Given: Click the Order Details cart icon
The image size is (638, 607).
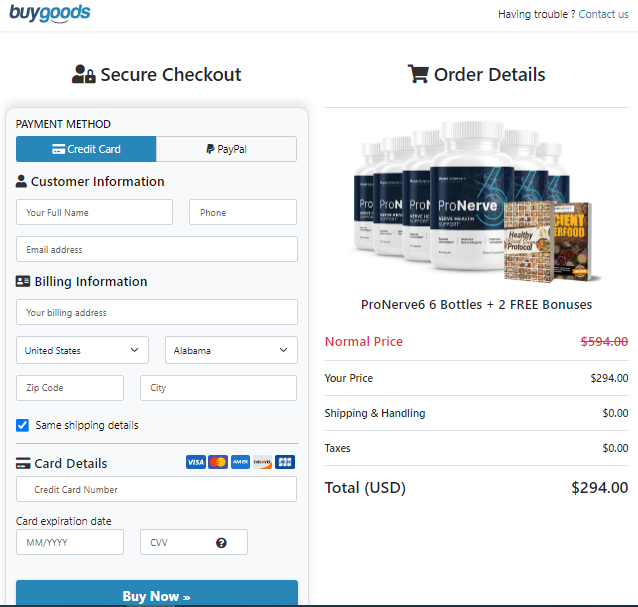Looking at the screenshot, I should (x=418, y=74).
